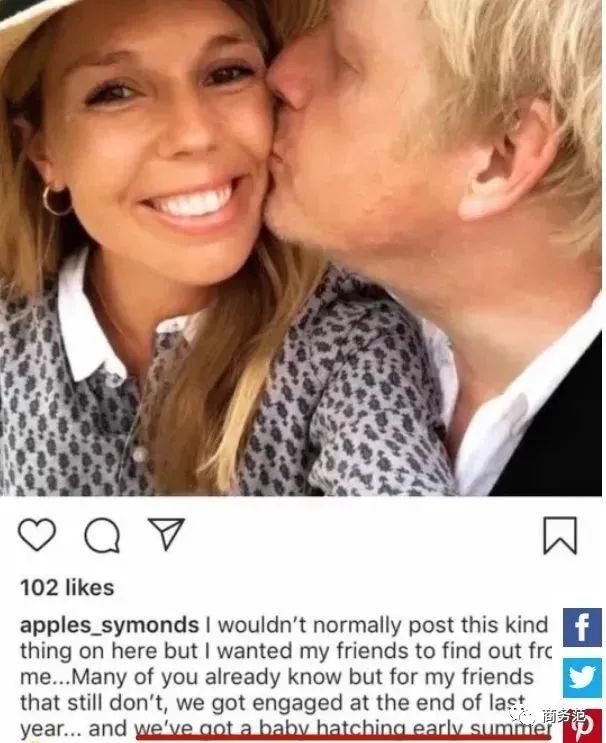606x743 pixels.
Task: Save the post with the bookmark icon
Action: (560, 536)
